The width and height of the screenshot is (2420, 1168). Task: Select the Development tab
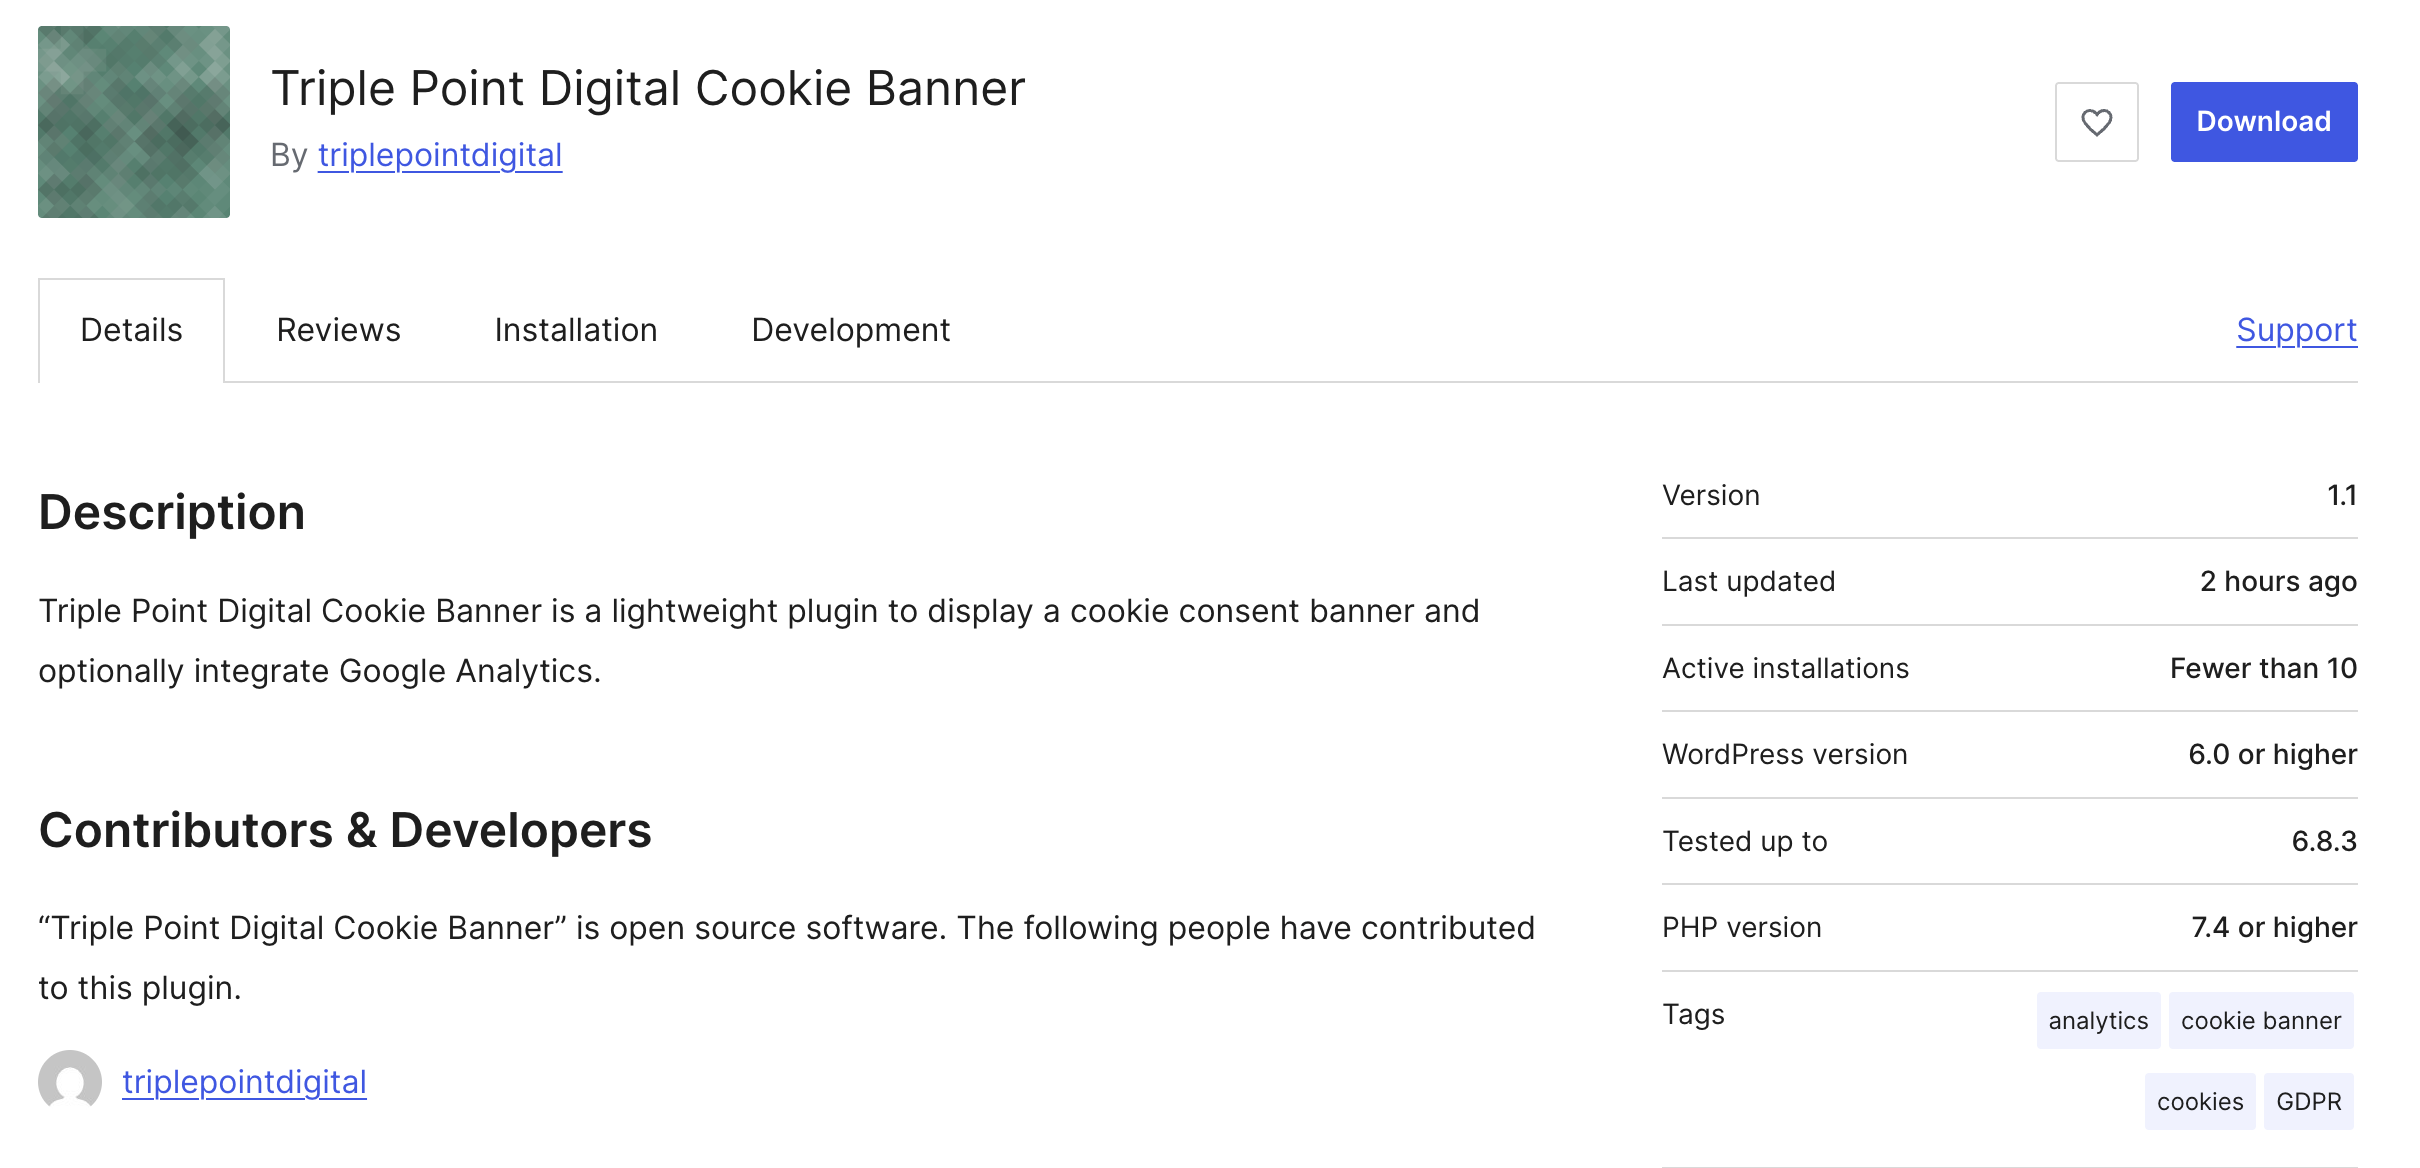(x=850, y=330)
